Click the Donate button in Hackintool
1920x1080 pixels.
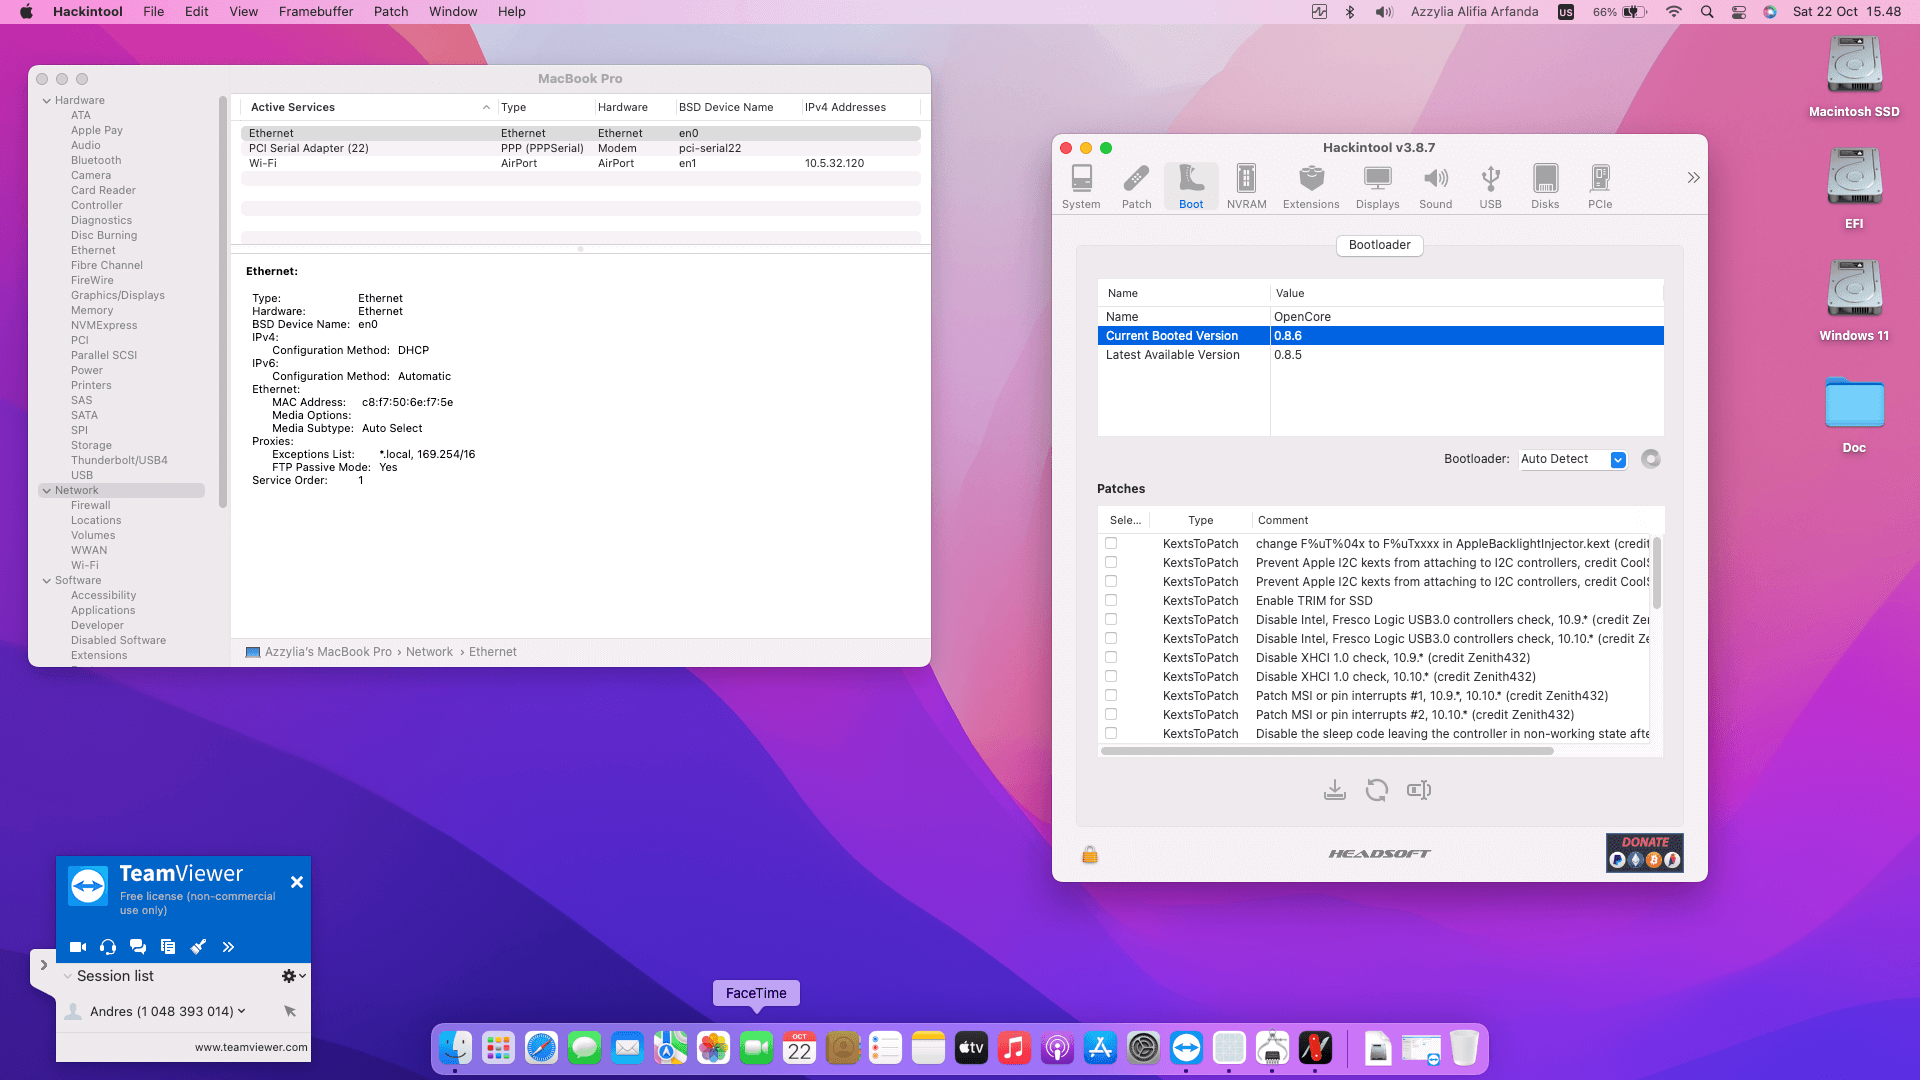[x=1644, y=853]
